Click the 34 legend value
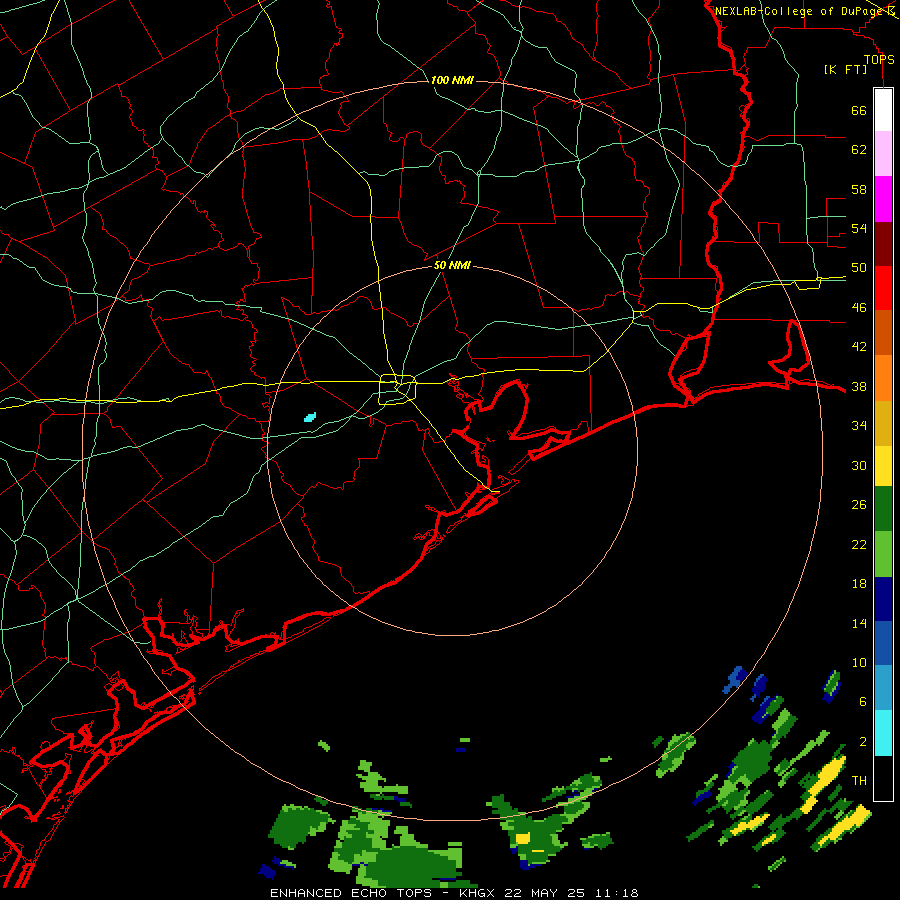900x900 pixels. [x=859, y=426]
